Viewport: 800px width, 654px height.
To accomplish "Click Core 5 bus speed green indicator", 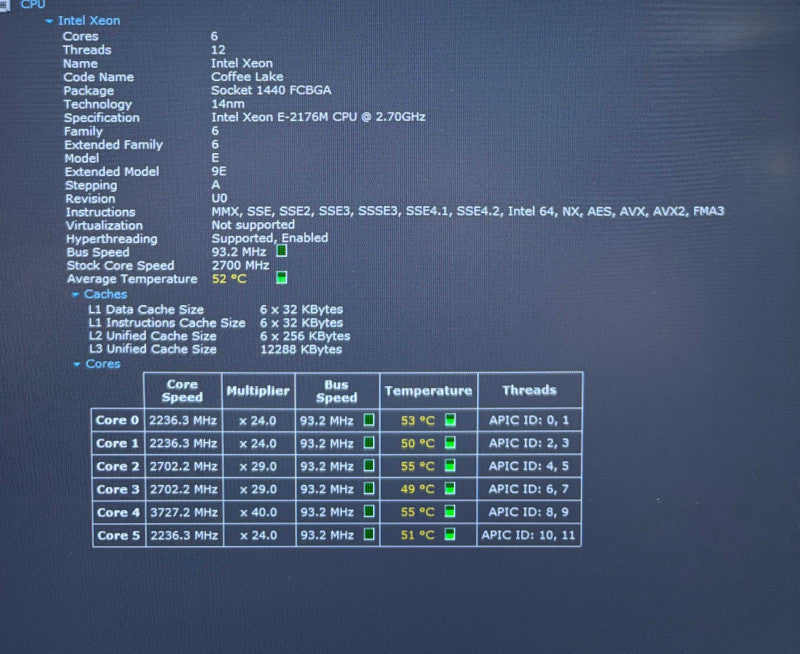I will click(x=369, y=535).
